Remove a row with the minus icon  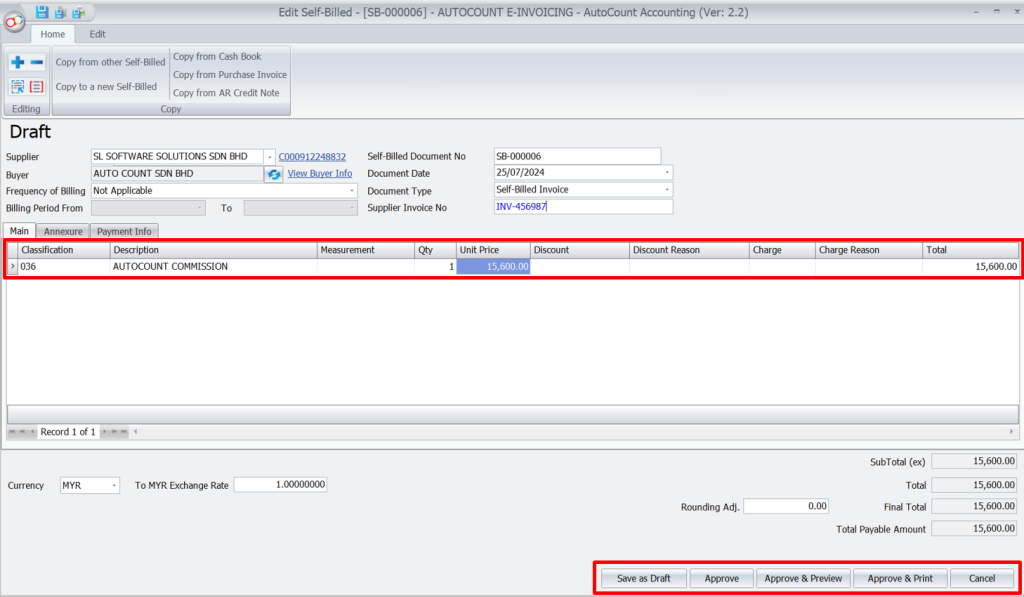coord(37,62)
